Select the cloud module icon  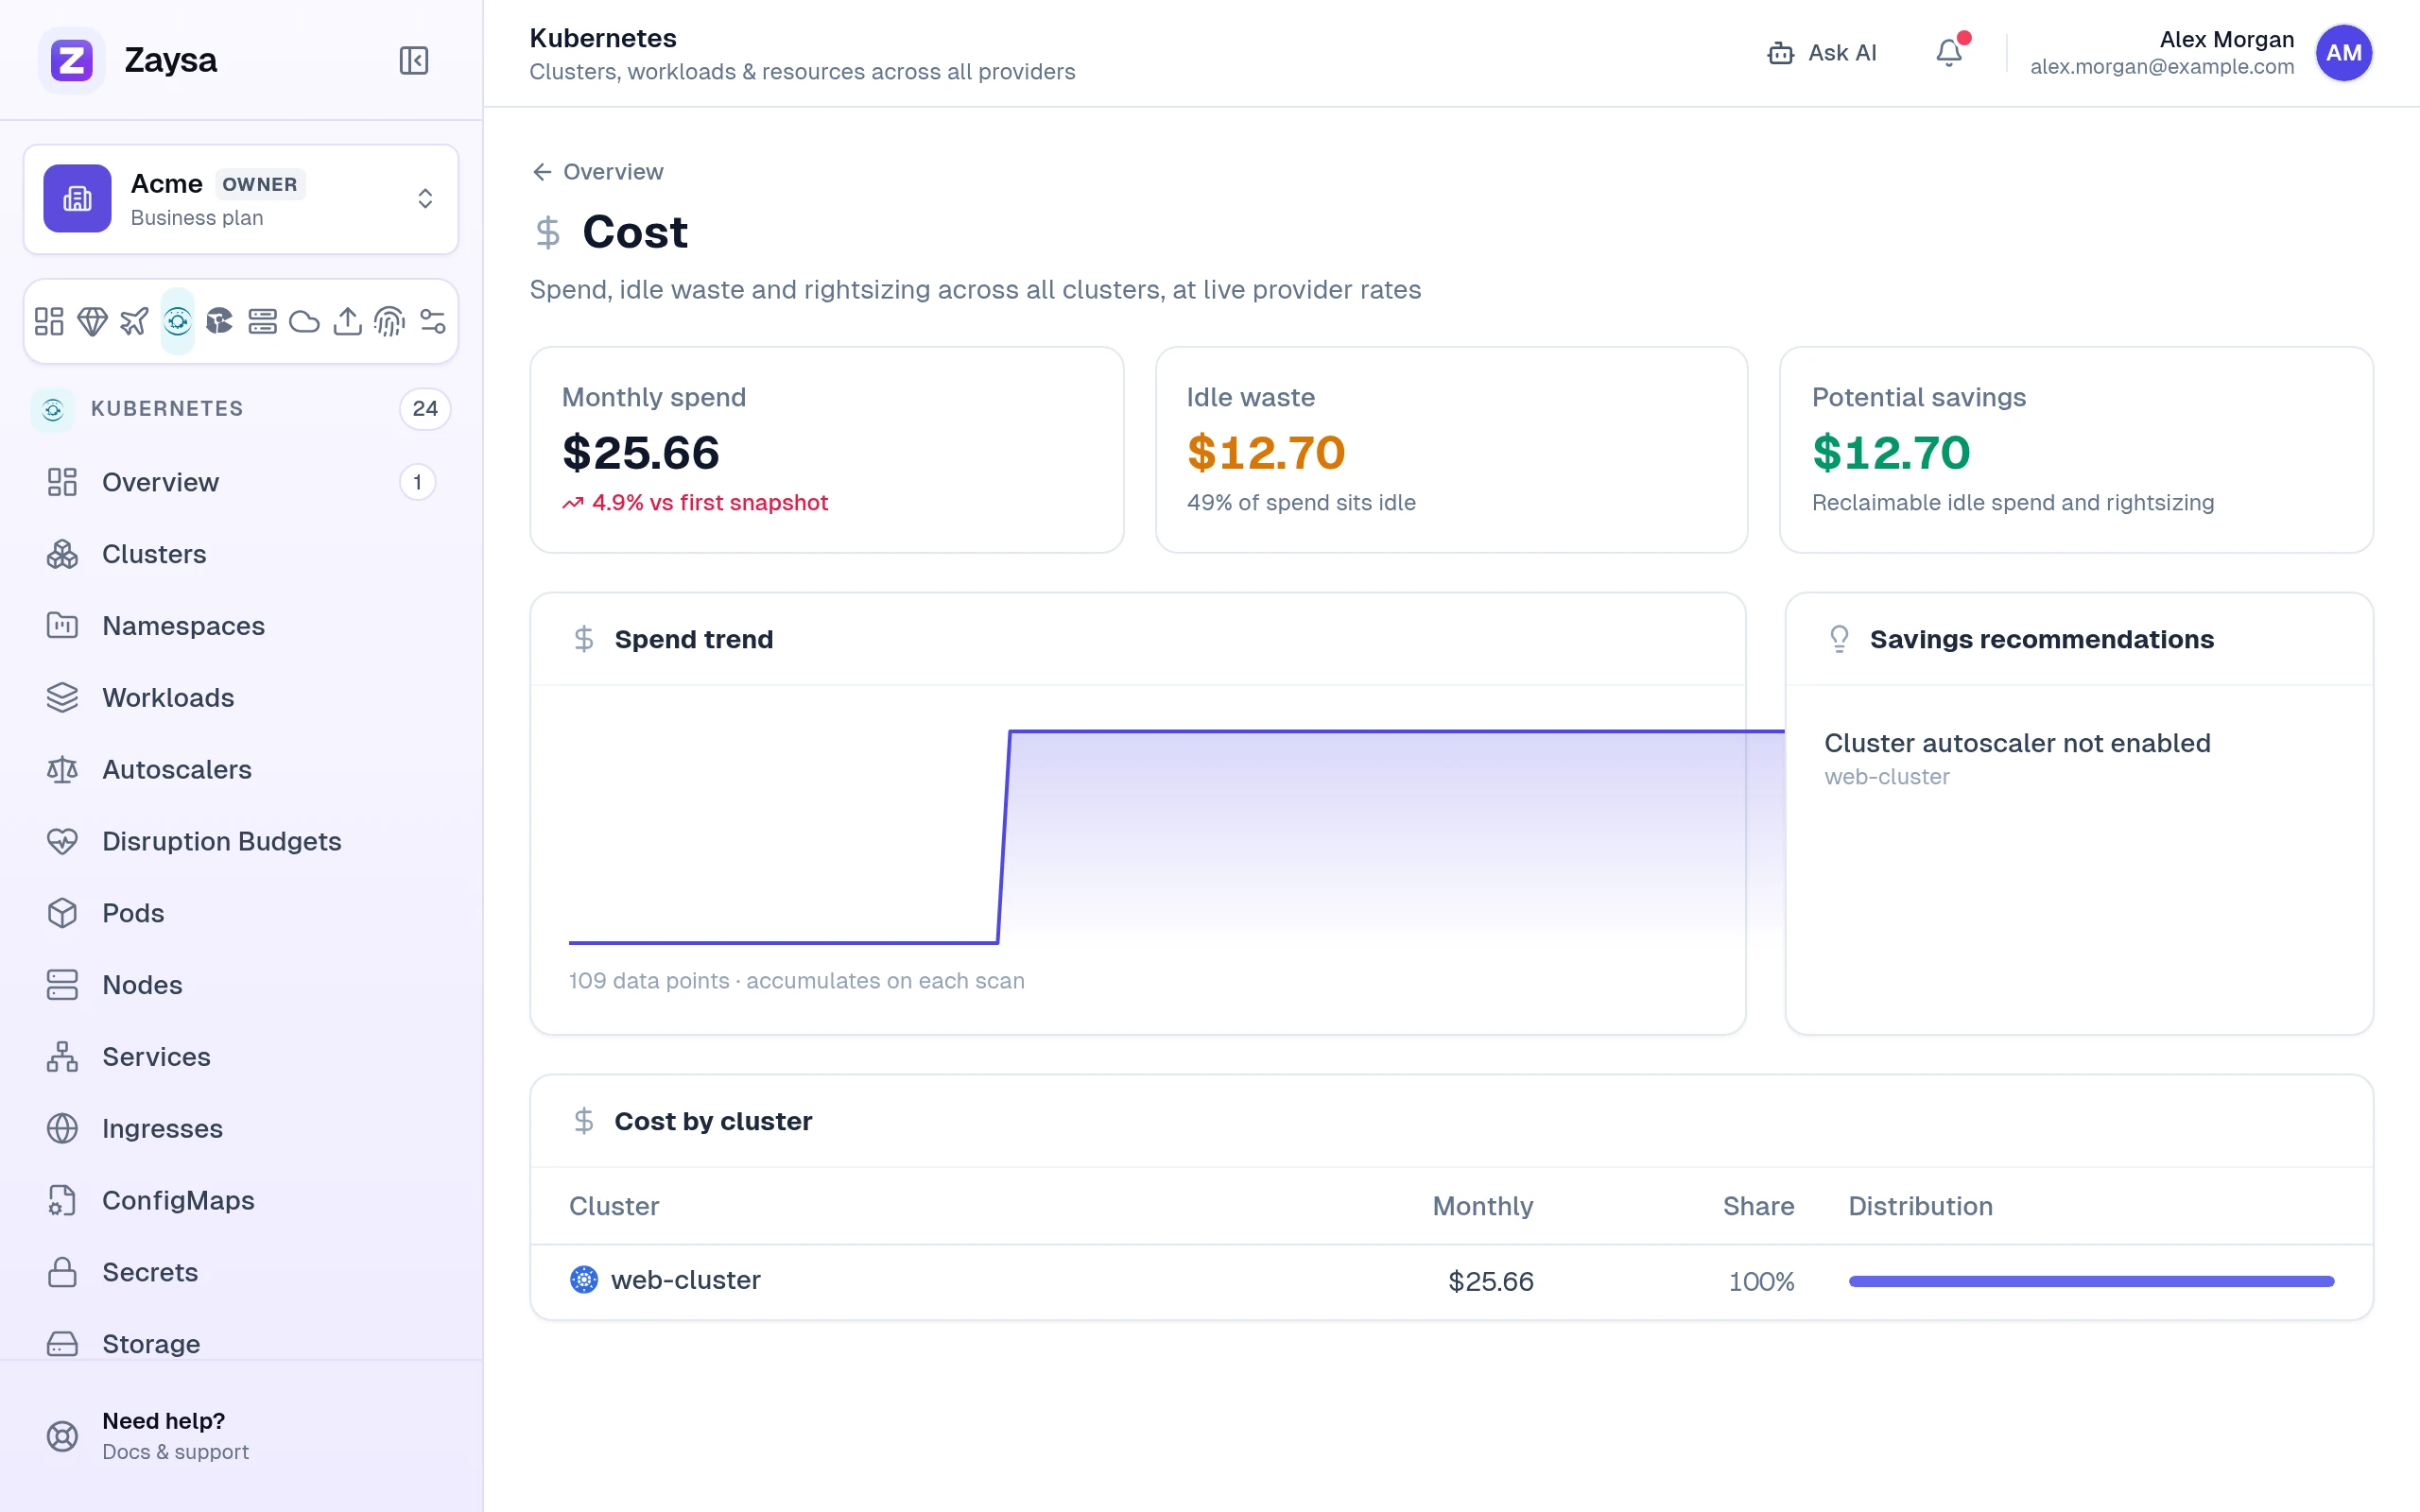click(304, 321)
